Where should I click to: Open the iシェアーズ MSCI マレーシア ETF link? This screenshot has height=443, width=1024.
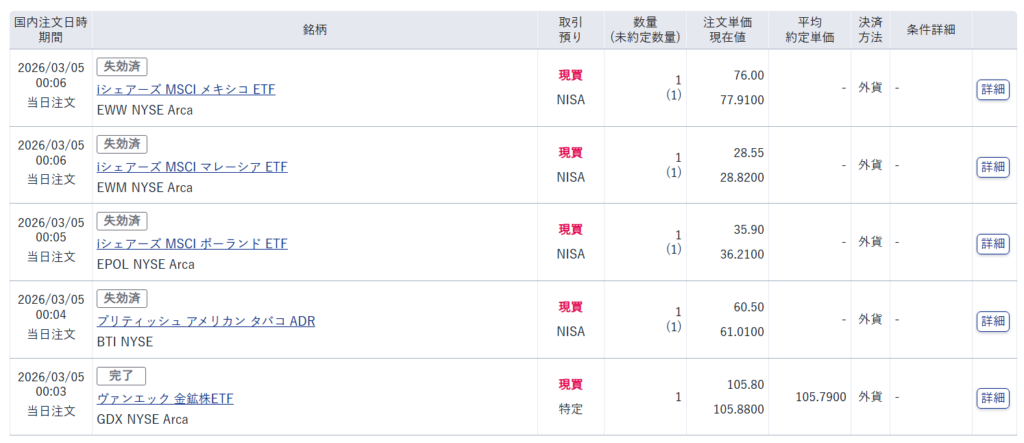pyautogui.click(x=192, y=166)
